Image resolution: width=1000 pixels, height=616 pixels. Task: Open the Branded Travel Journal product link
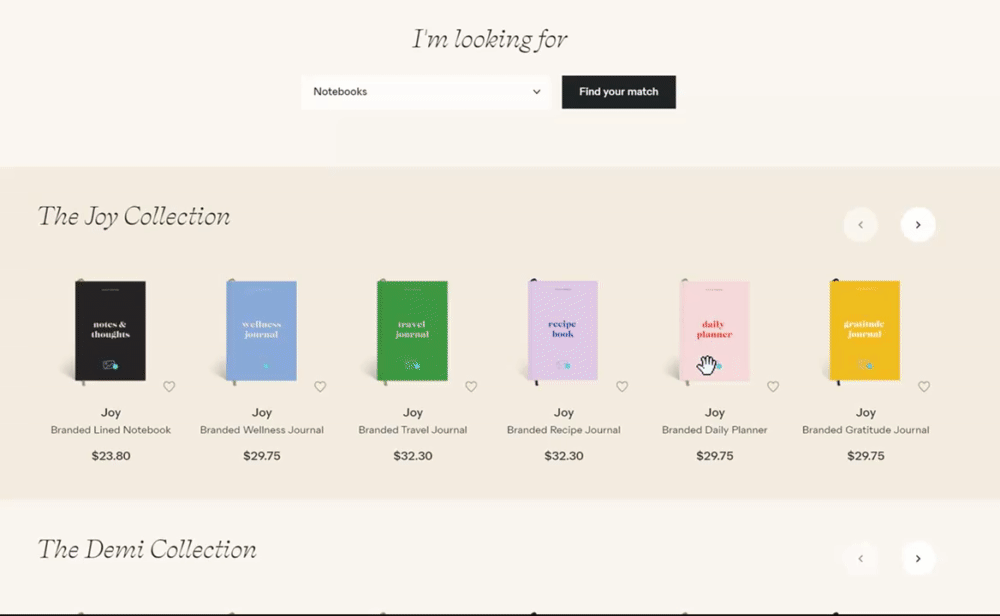click(x=413, y=430)
